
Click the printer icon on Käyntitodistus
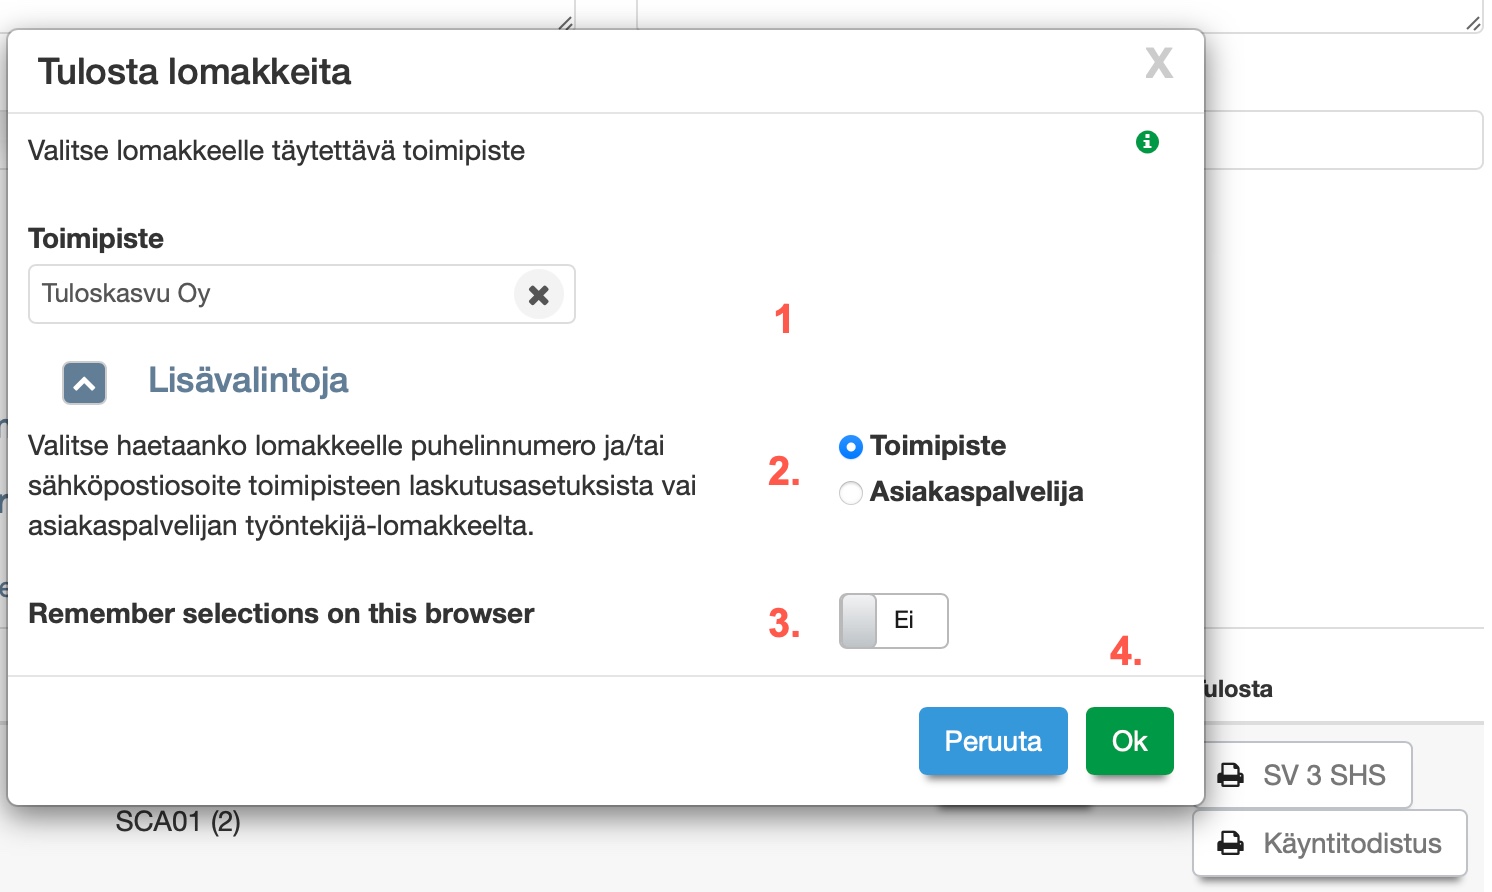tap(1230, 843)
